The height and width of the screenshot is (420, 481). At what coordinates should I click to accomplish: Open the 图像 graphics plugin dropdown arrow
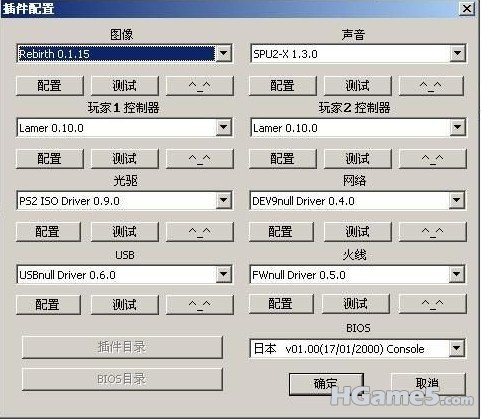coord(223,53)
